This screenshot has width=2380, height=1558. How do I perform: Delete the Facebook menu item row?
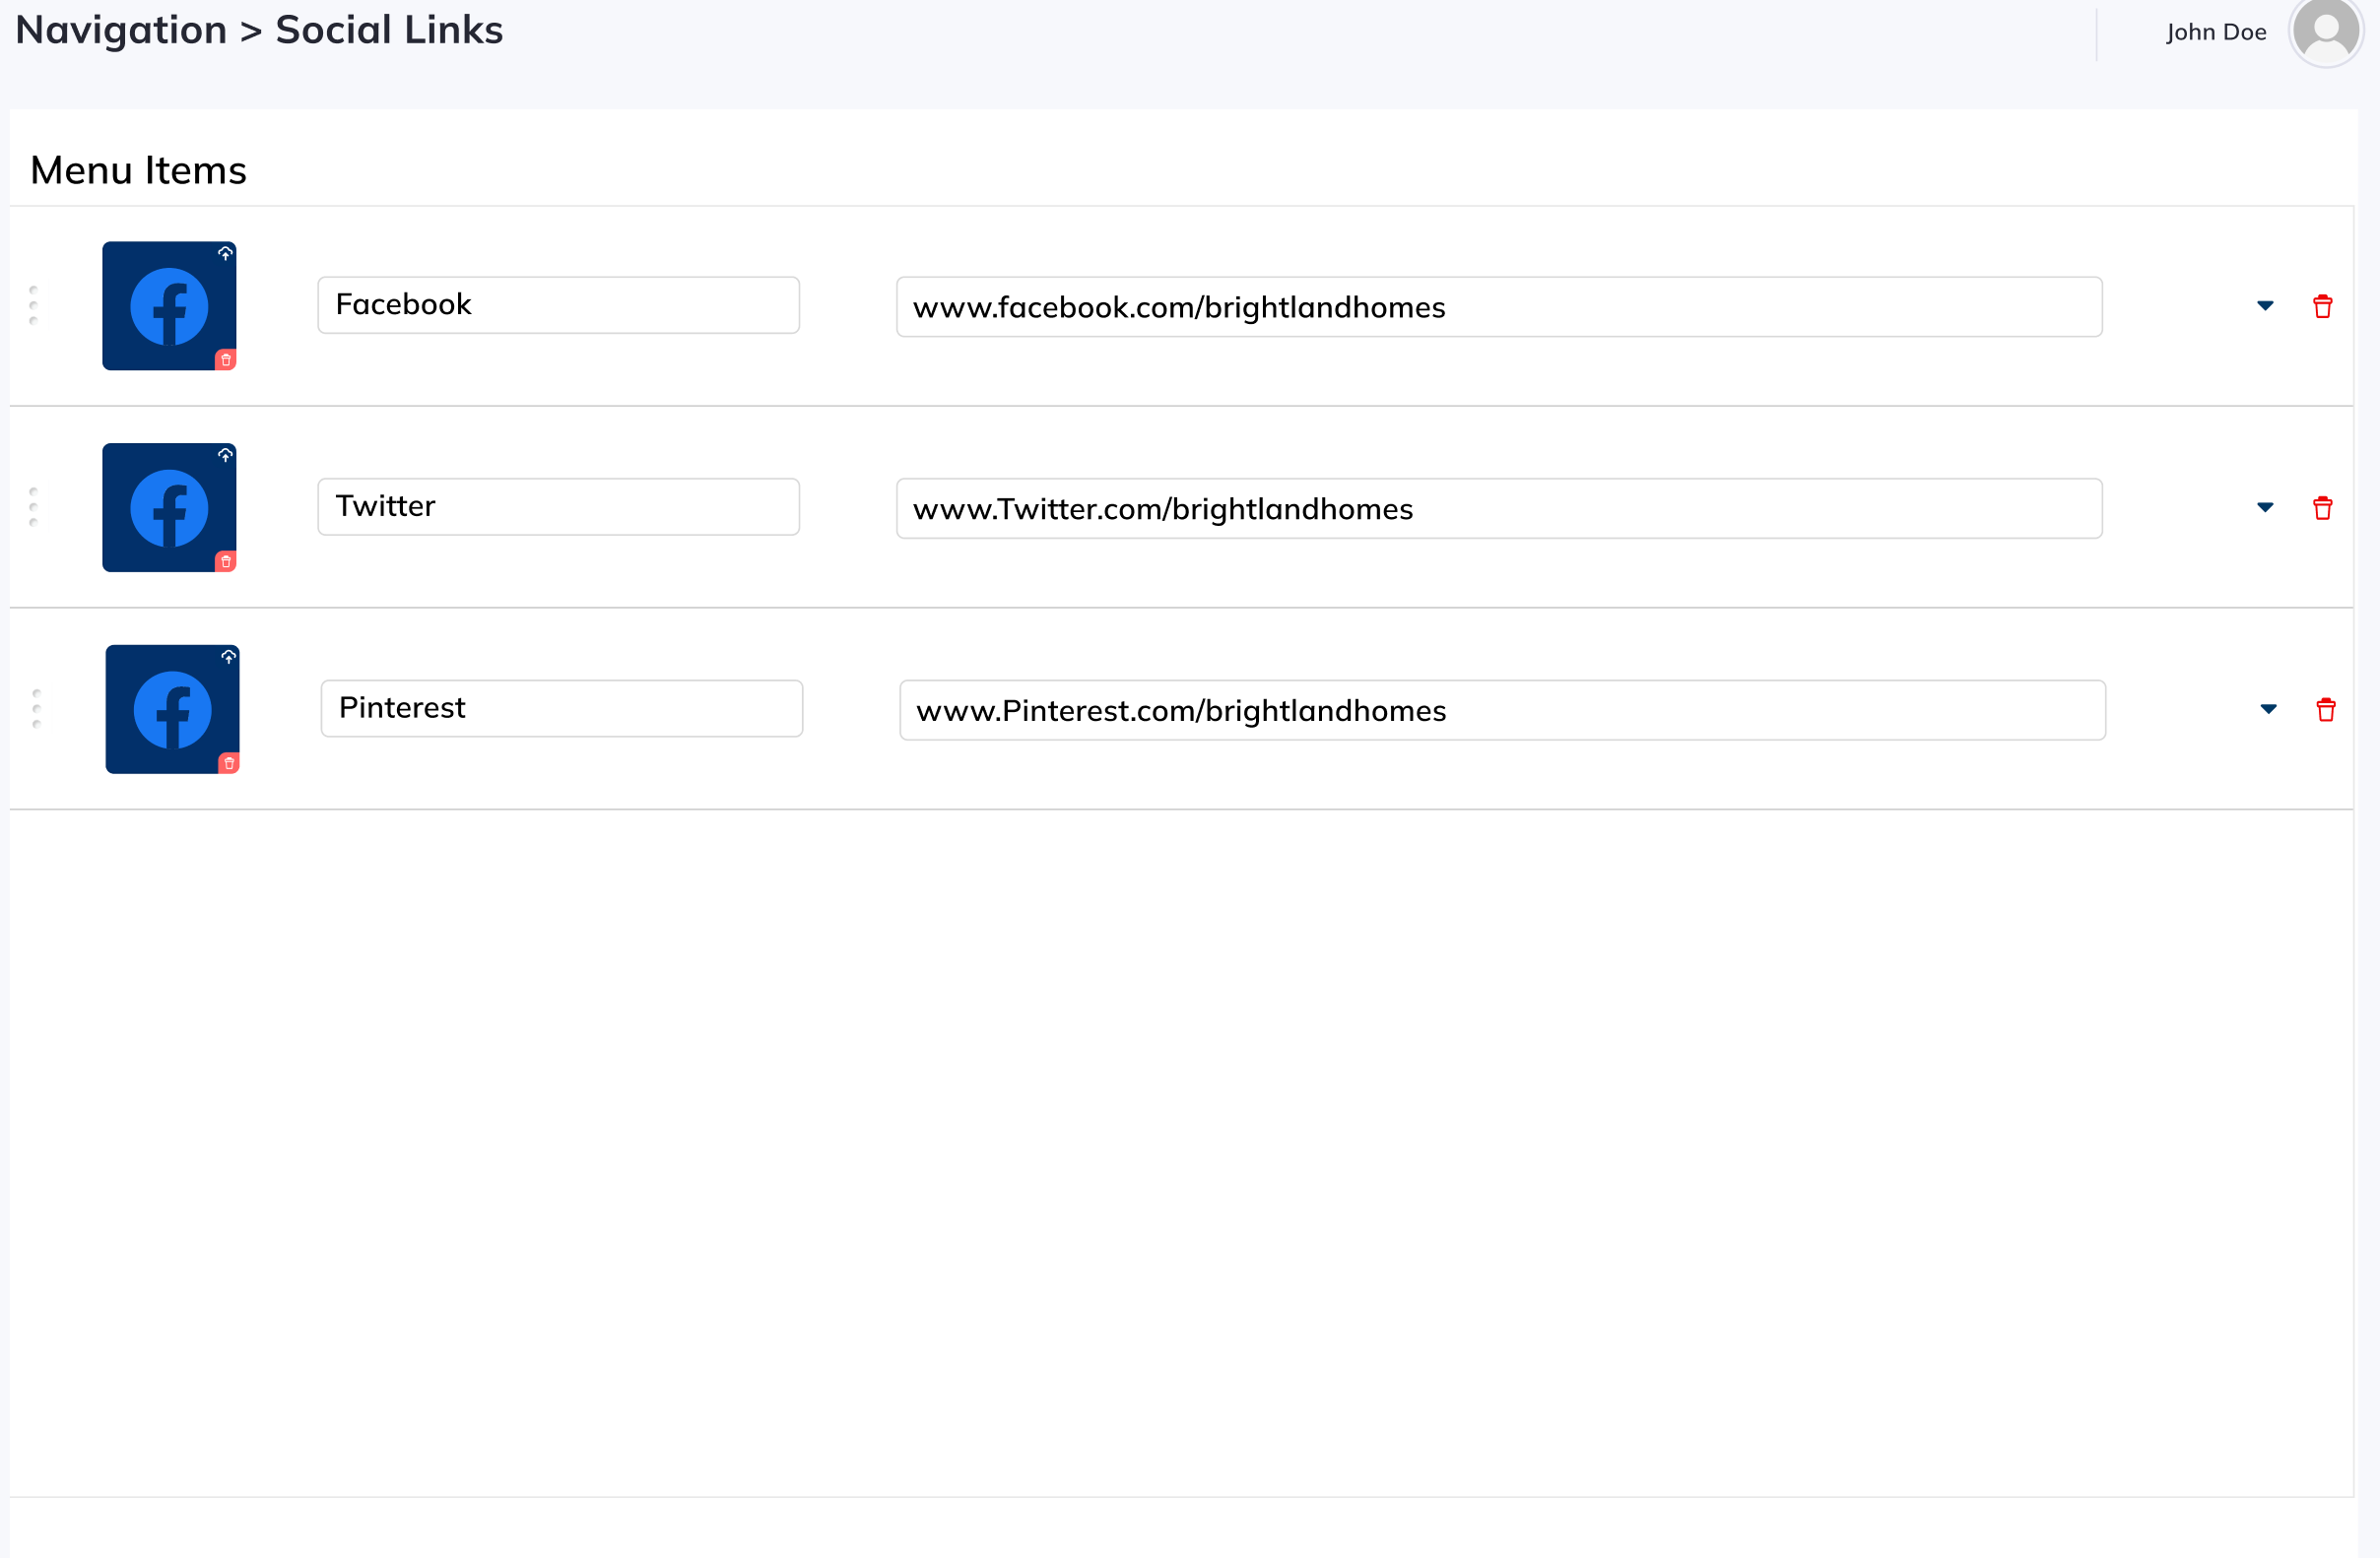click(2322, 306)
